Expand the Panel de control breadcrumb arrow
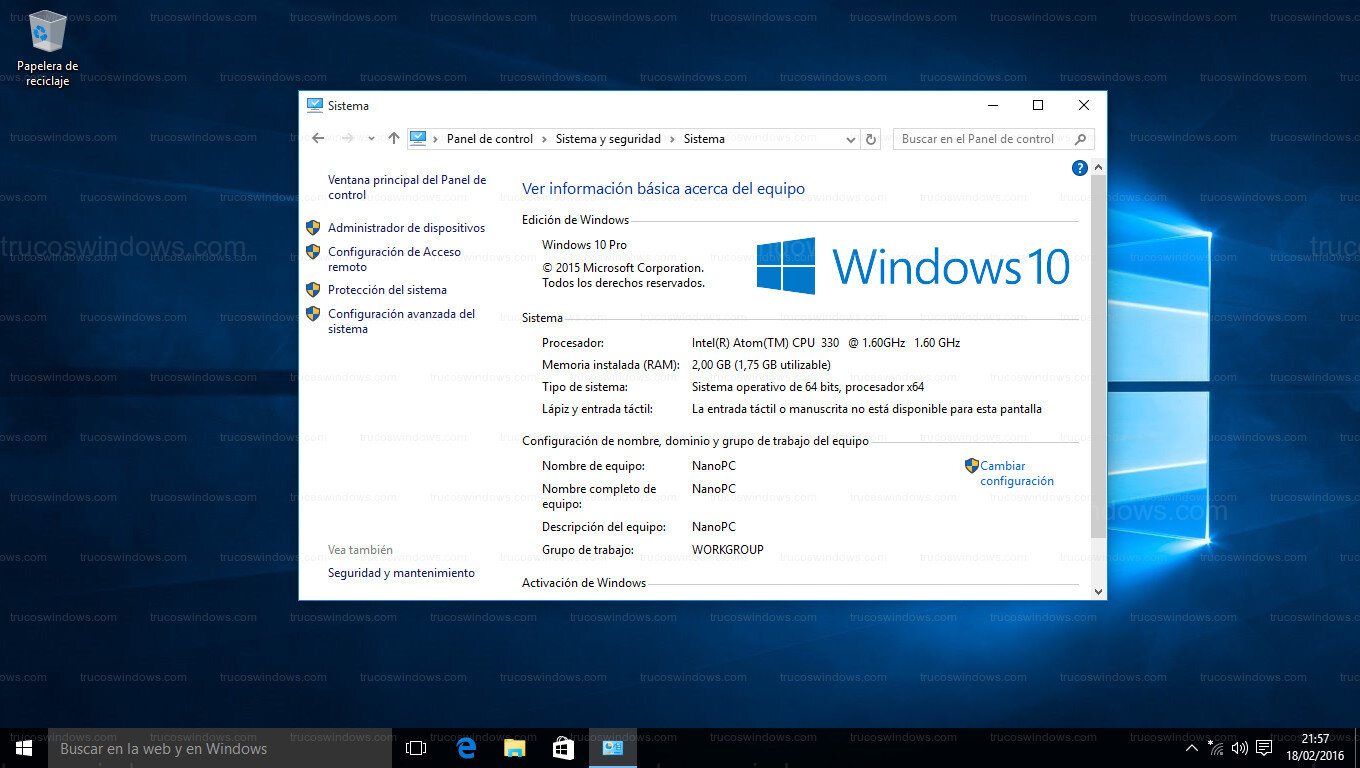This screenshot has height=768, width=1360. pos(543,139)
